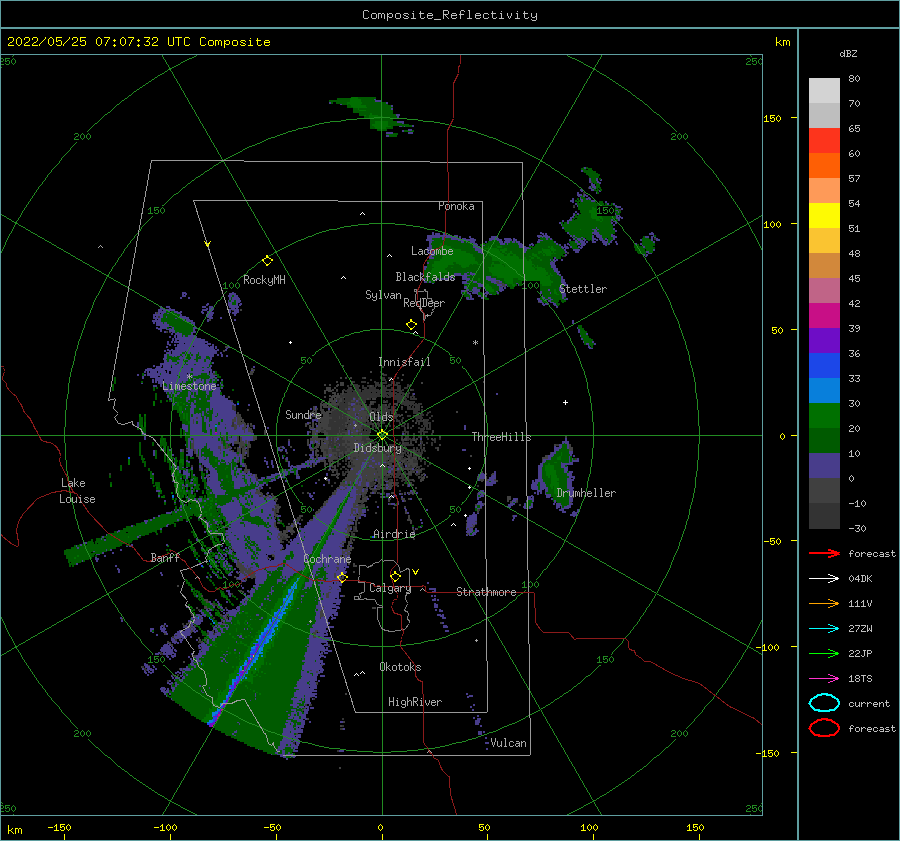Click the yellow diamond marker near RockyMH

(267, 261)
